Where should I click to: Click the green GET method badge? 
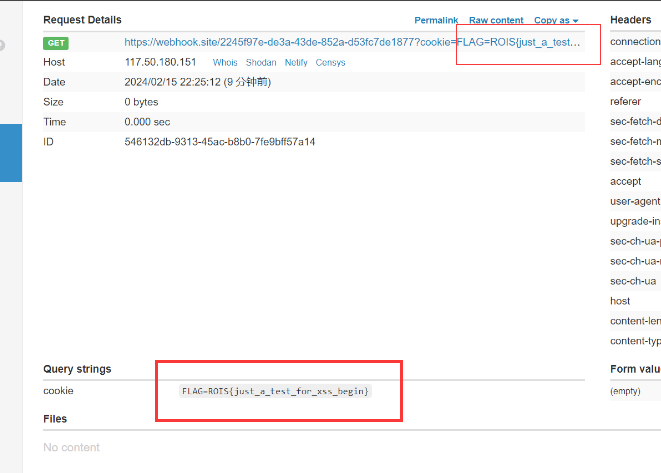pyautogui.click(x=56, y=42)
